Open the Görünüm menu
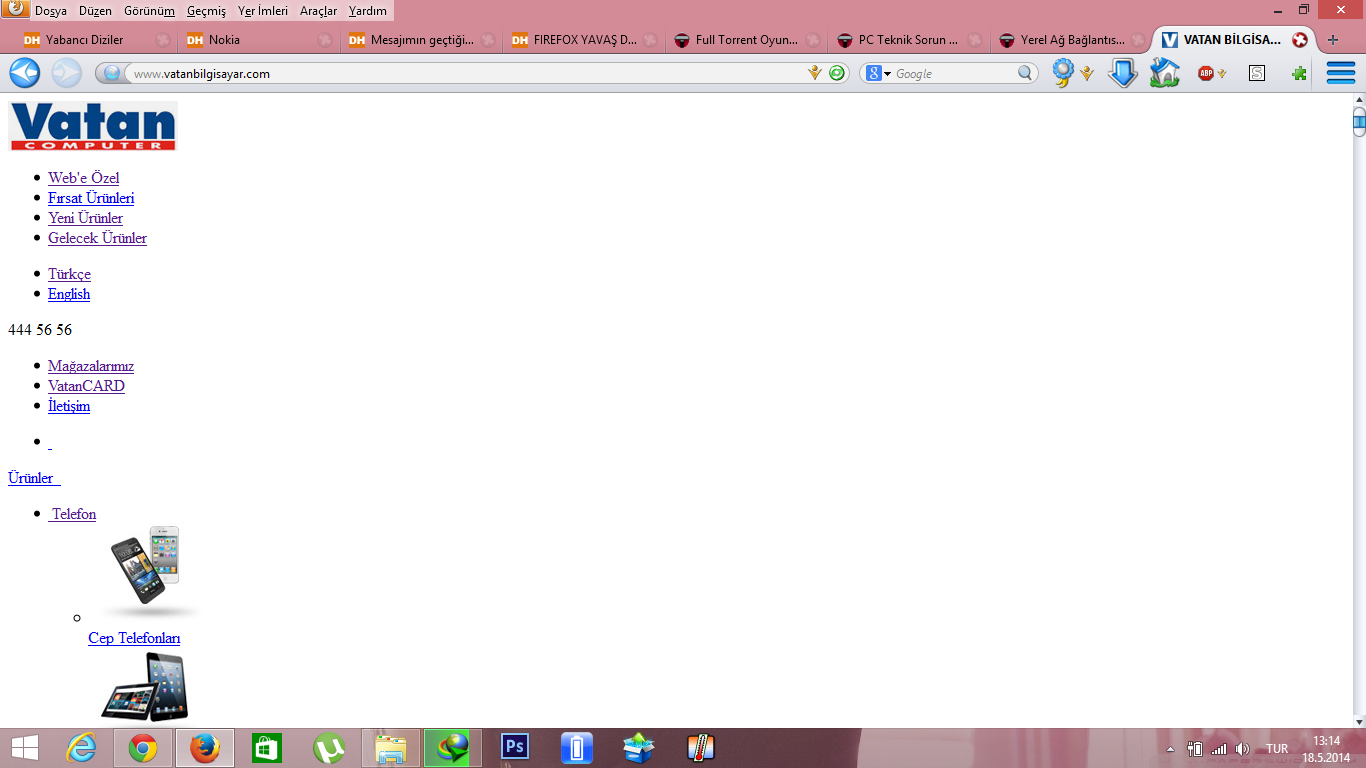The height and width of the screenshot is (768, 1366). pos(149,11)
